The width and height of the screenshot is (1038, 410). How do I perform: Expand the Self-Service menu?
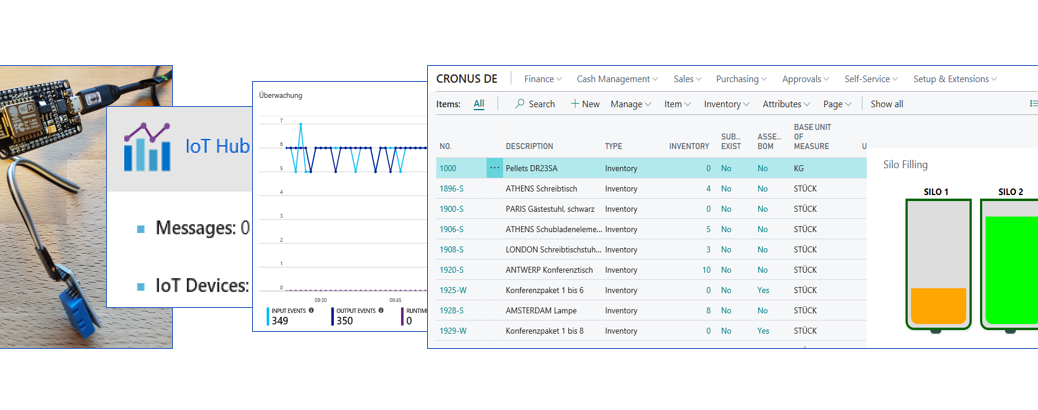(x=871, y=79)
